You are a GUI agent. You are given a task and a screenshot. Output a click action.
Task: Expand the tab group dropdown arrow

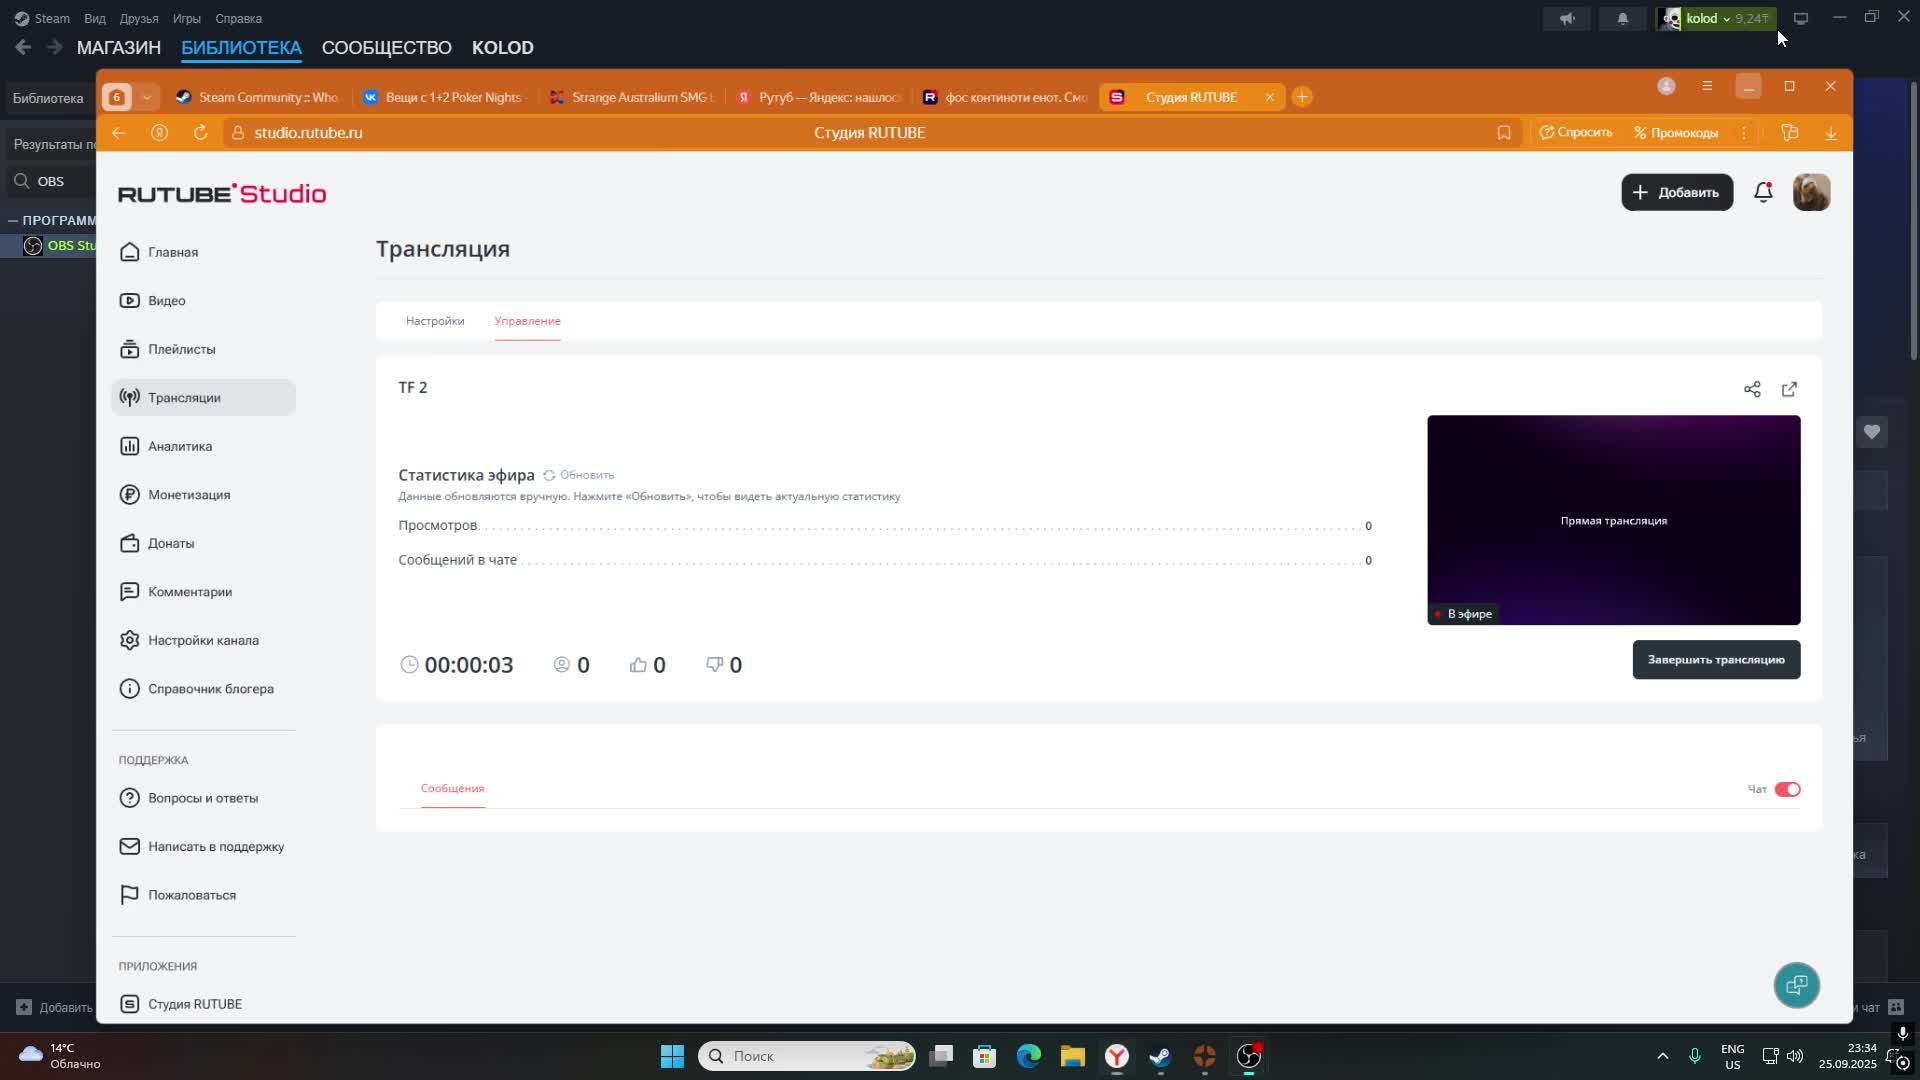(147, 97)
